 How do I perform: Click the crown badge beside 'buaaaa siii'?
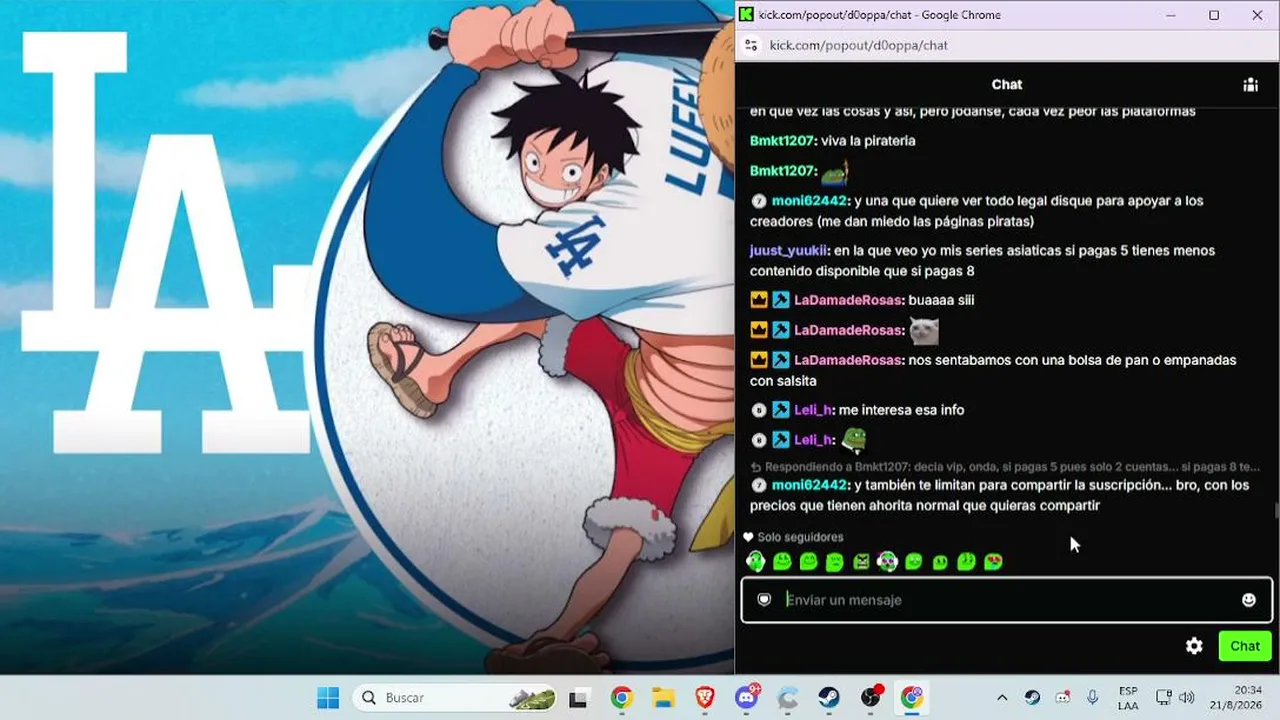(759, 300)
